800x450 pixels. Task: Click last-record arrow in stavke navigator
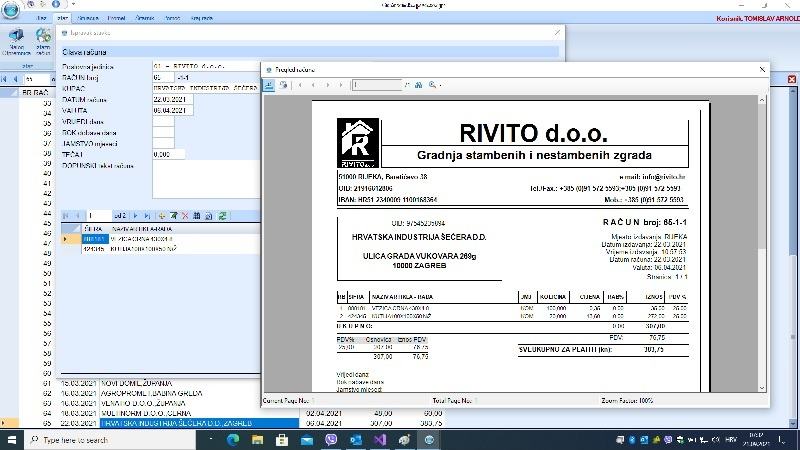tap(147, 216)
